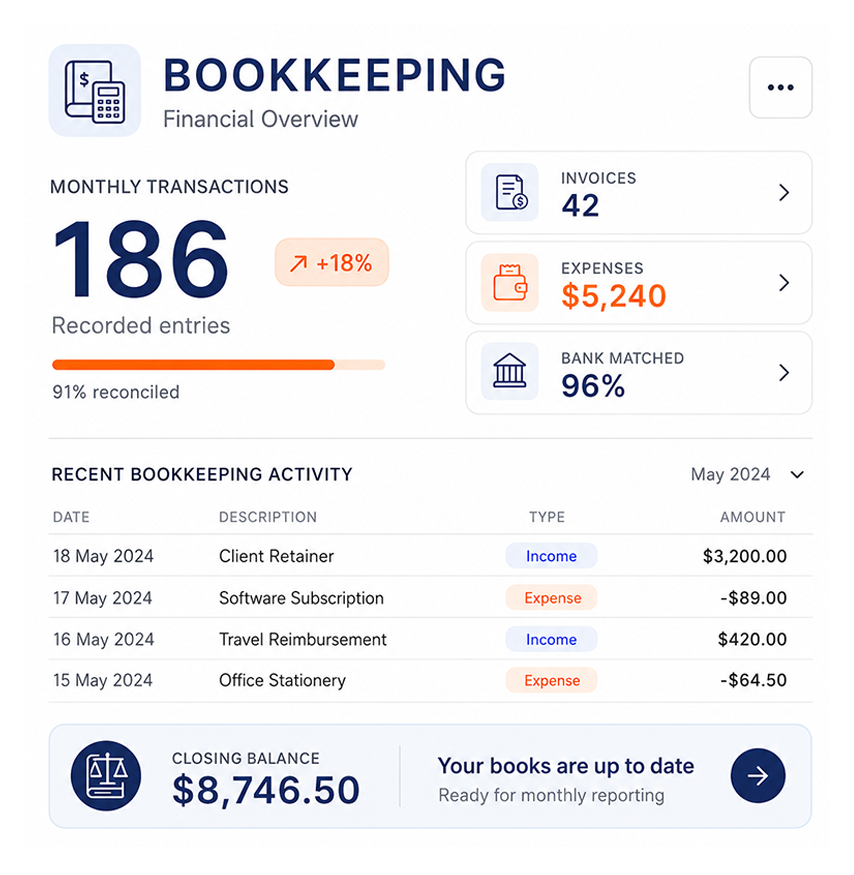Expand the Expenses card chevron
Image resolution: width=854 pixels, height=875 pixels.
tap(784, 283)
